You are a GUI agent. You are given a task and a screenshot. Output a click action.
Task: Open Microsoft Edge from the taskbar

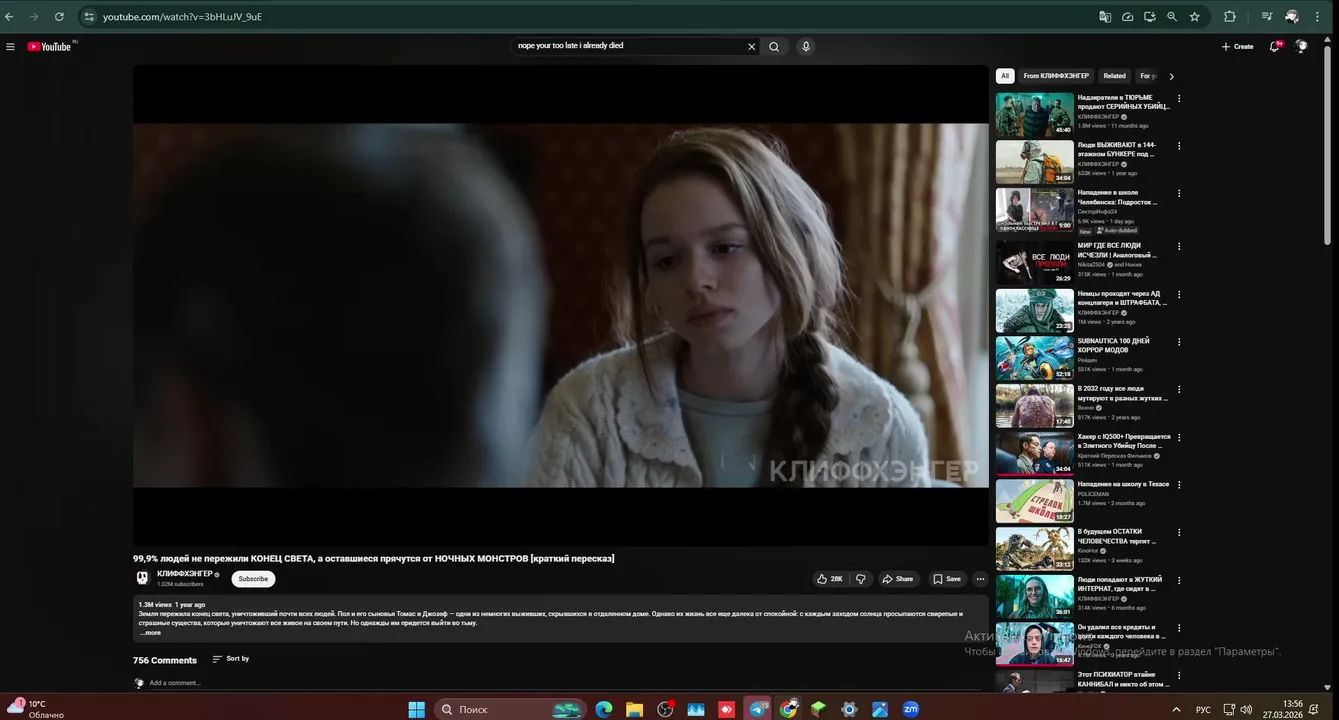[x=604, y=709]
